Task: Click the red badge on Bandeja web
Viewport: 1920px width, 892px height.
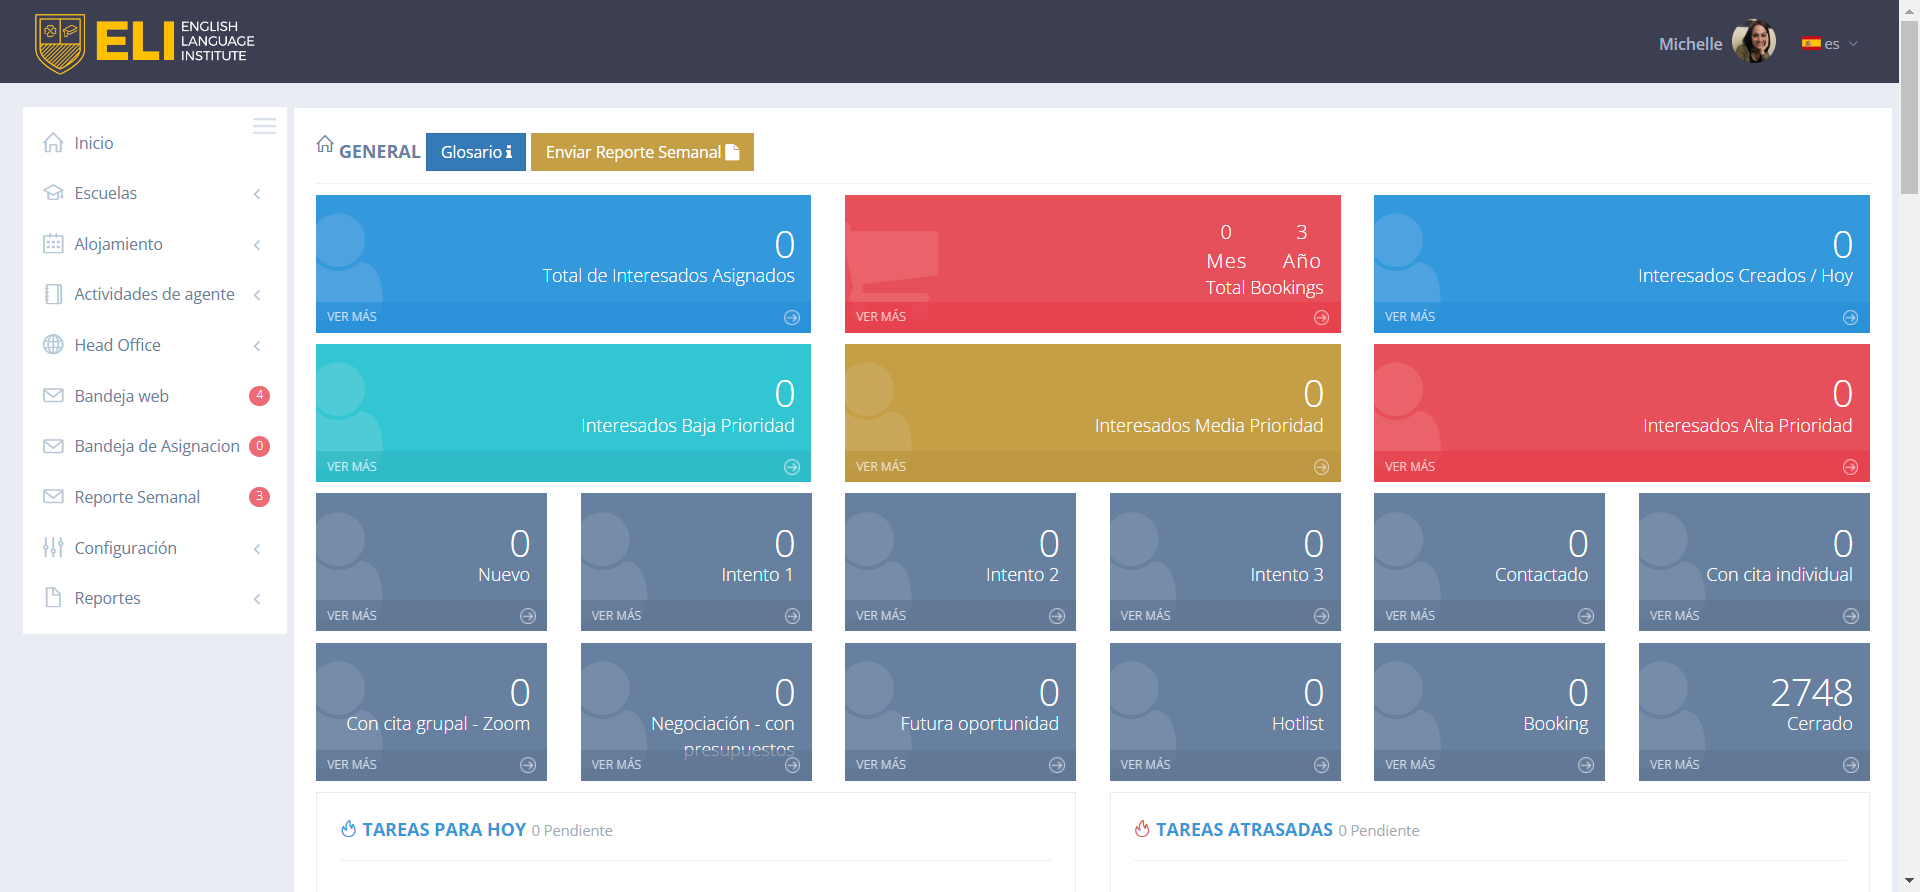Action: pyautogui.click(x=259, y=395)
